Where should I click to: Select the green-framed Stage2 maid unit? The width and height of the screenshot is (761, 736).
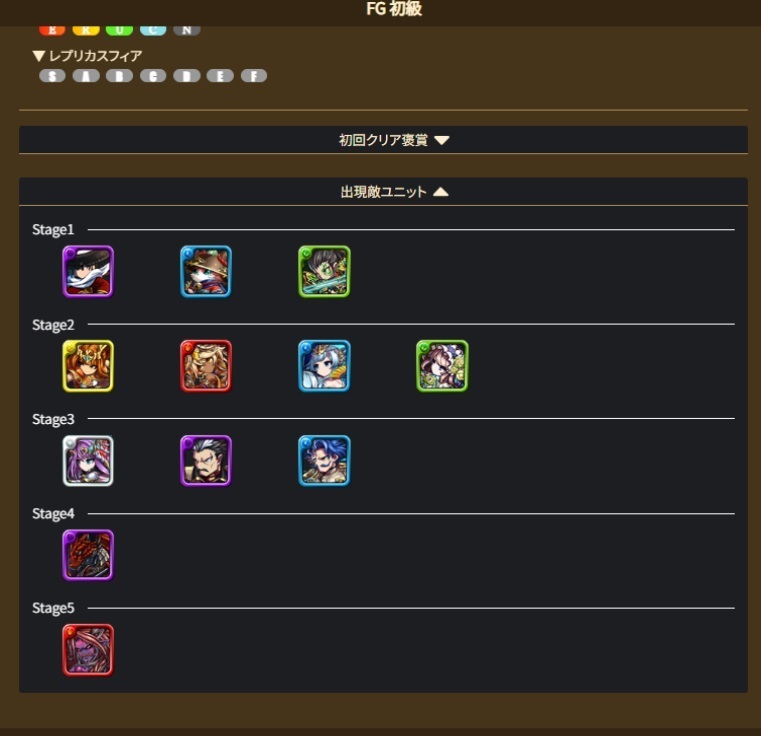[442, 366]
